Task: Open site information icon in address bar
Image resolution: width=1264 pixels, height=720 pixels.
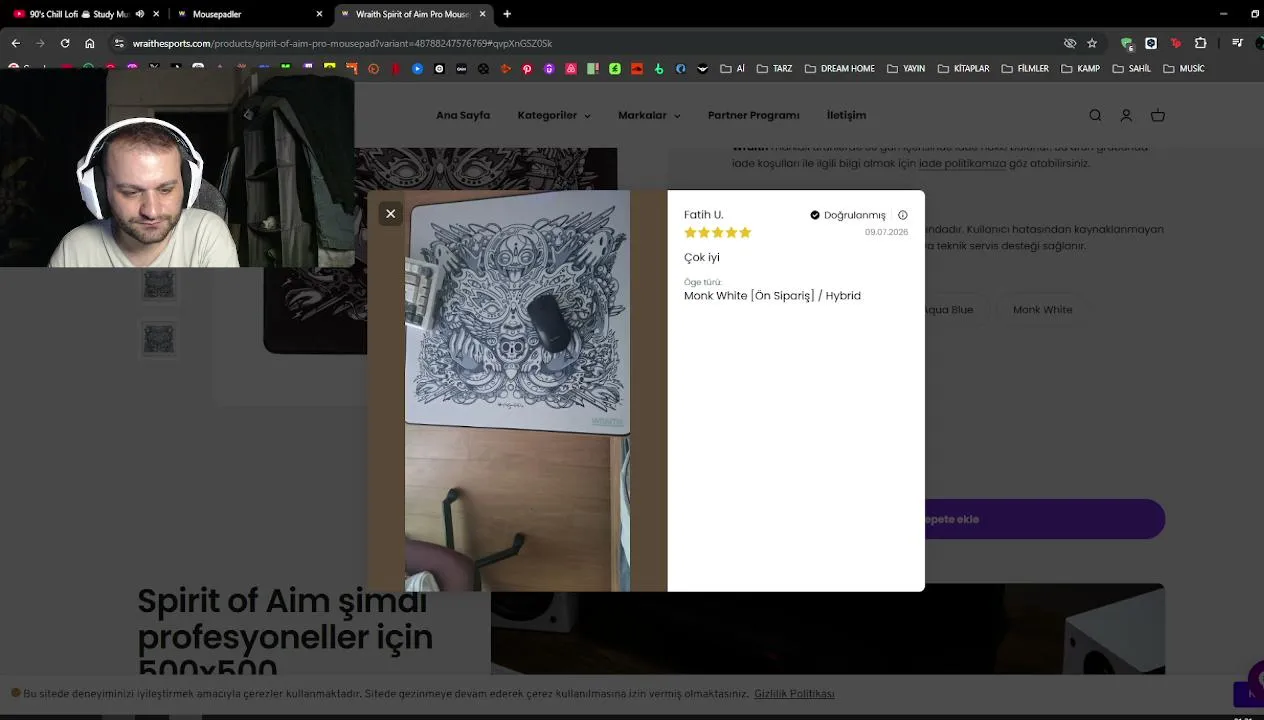Action: pos(119,43)
